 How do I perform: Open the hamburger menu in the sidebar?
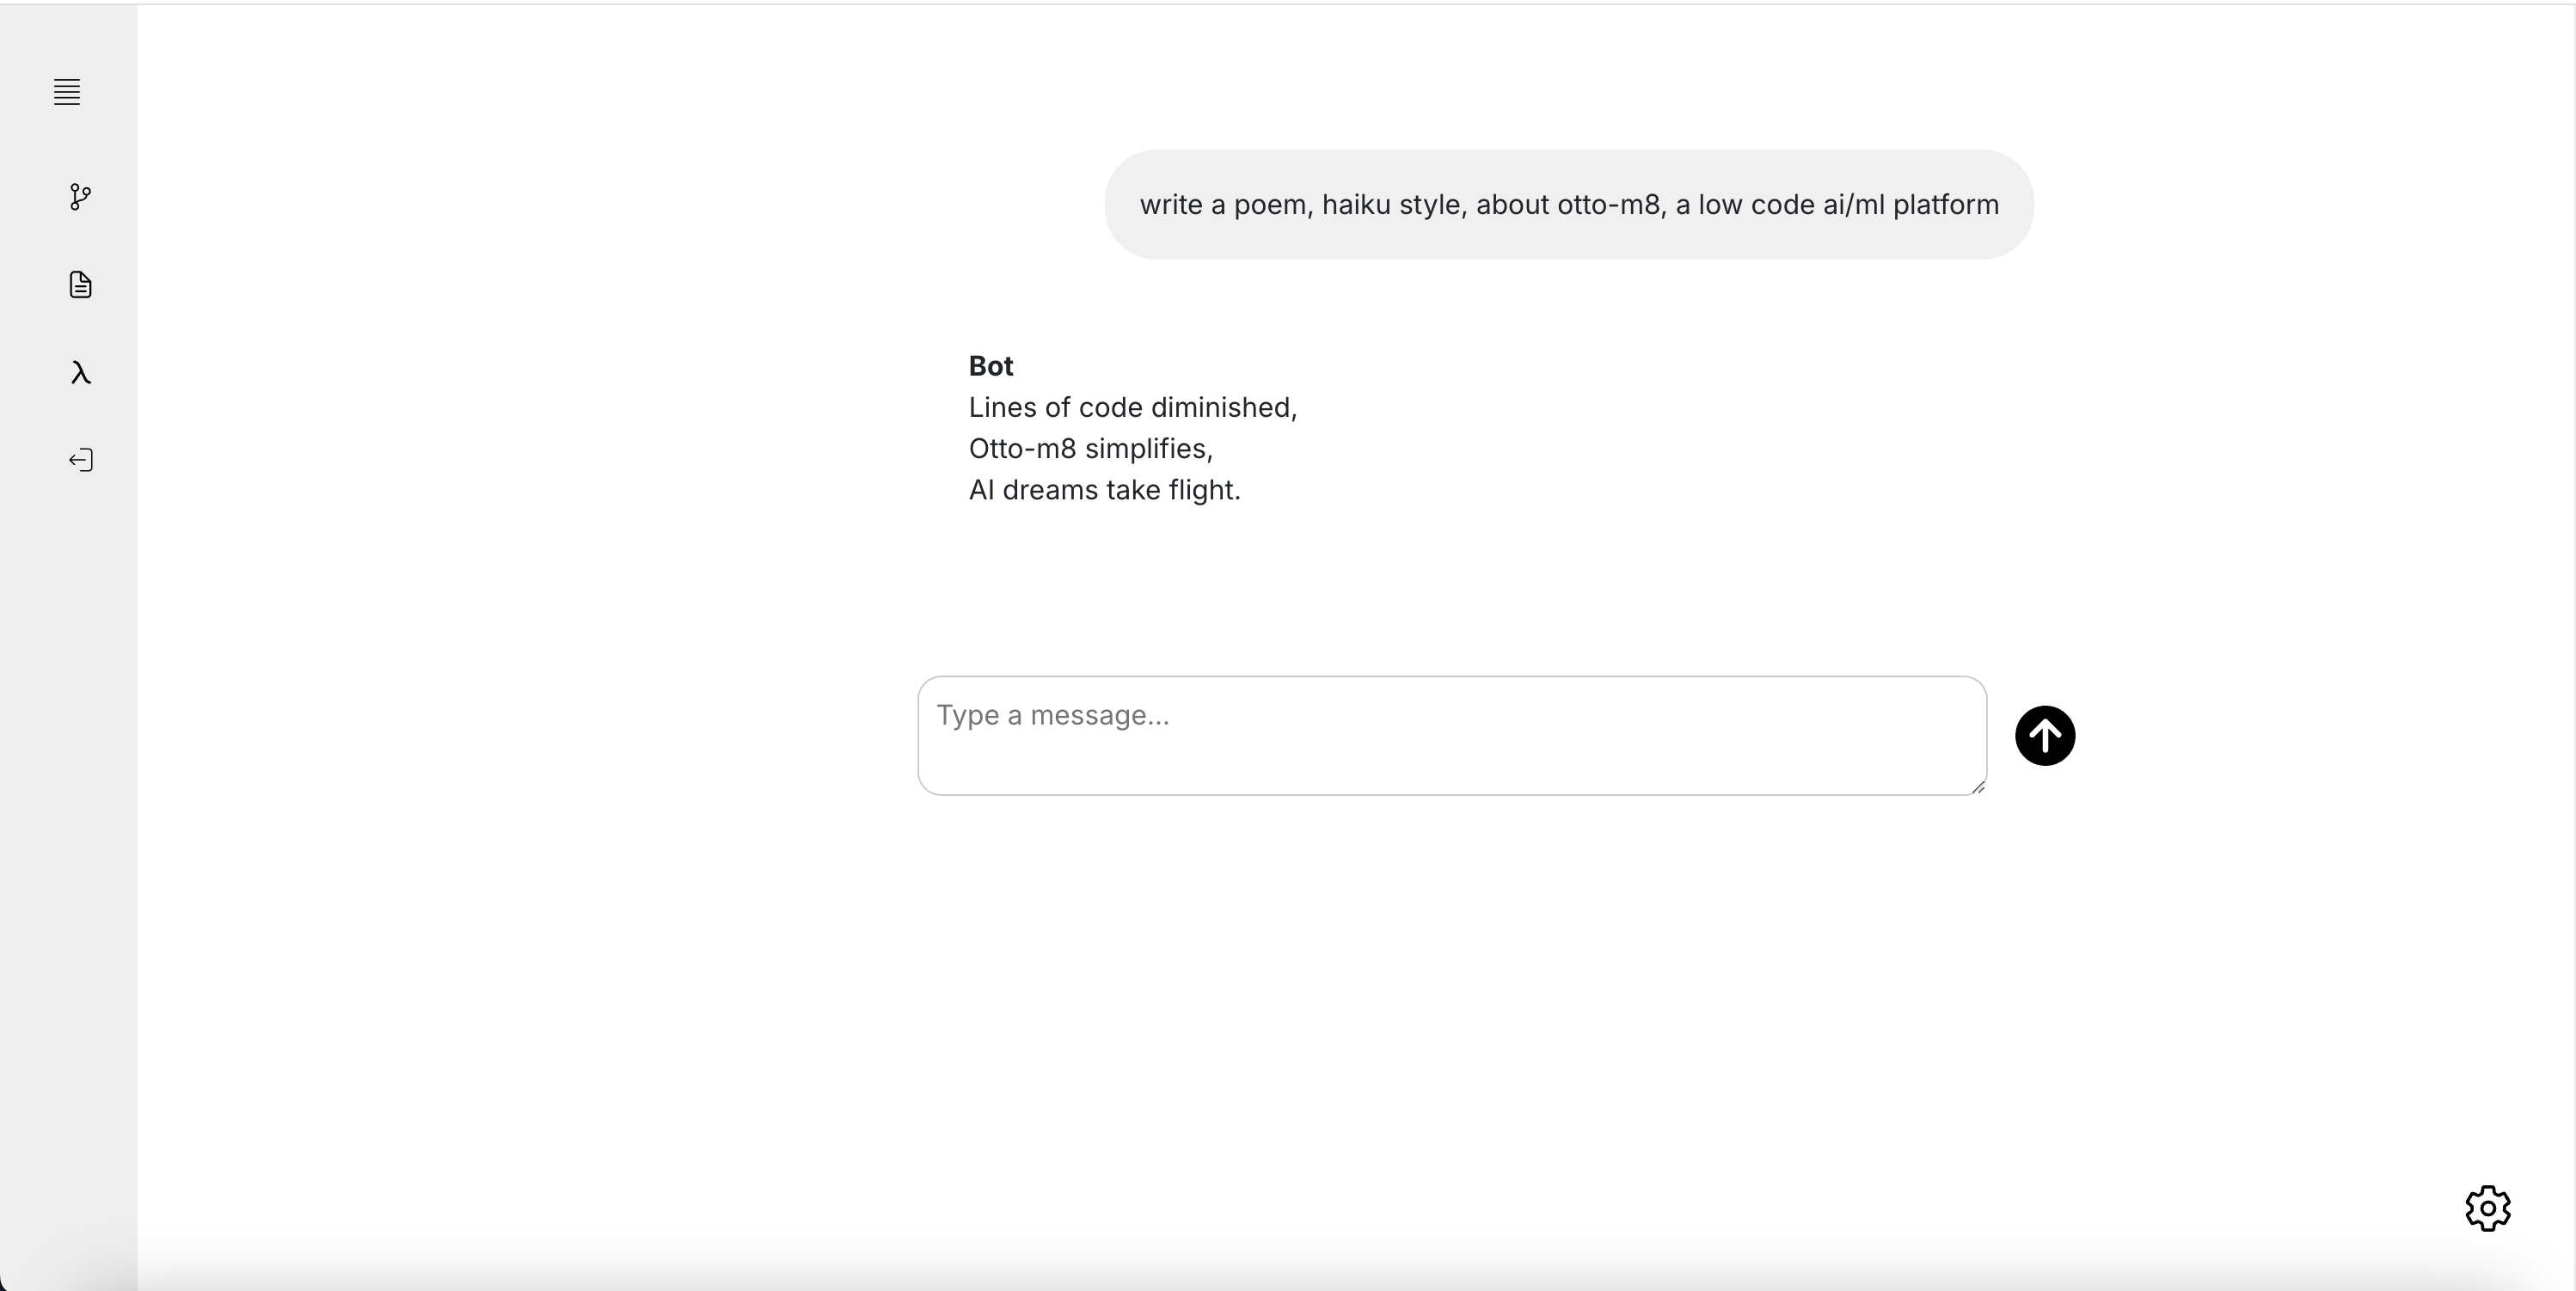[67, 92]
